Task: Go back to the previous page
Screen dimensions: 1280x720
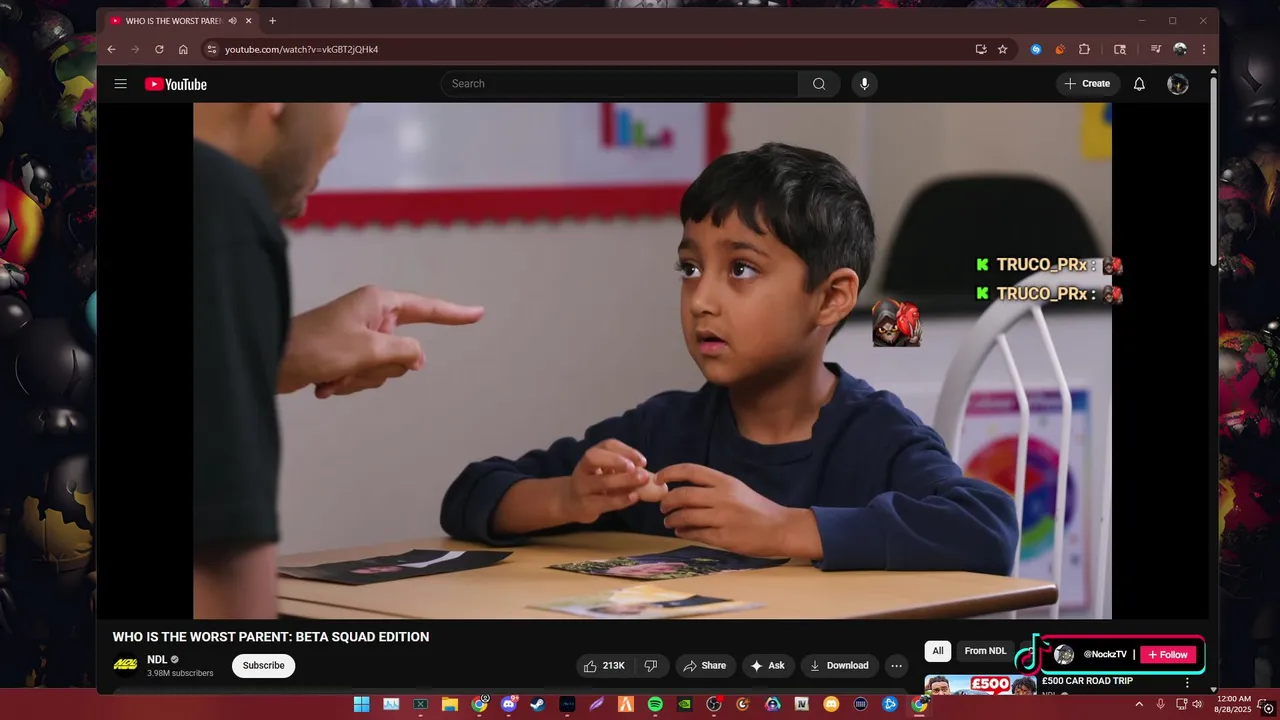Action: (x=111, y=49)
